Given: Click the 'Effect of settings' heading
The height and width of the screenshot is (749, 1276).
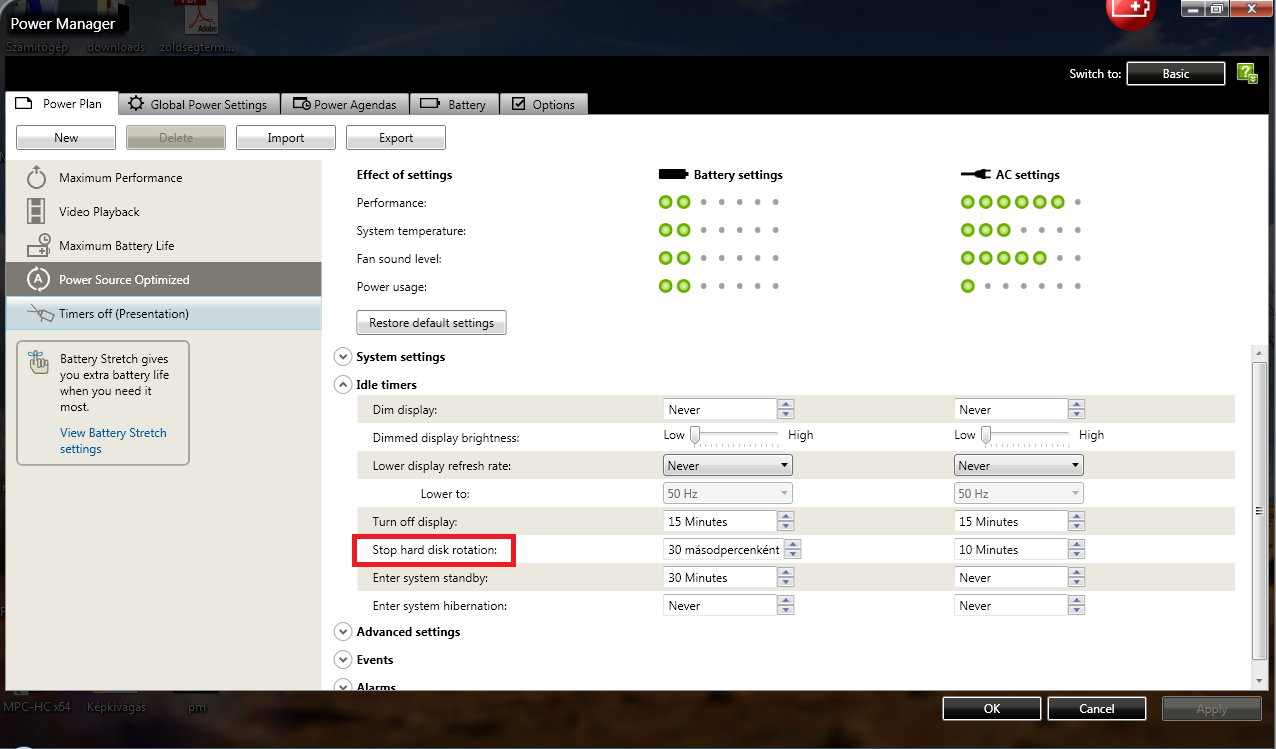Looking at the screenshot, I should tap(404, 175).
